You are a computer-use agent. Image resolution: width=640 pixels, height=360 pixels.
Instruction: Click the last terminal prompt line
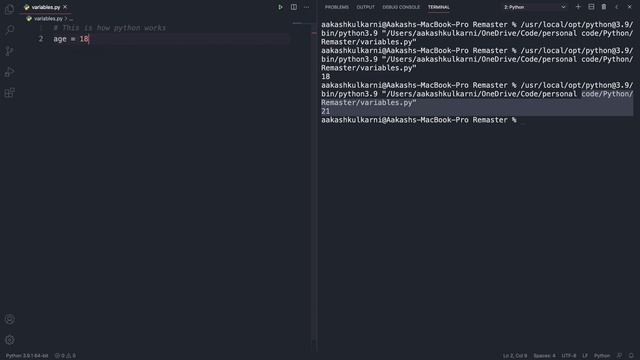click(419, 120)
